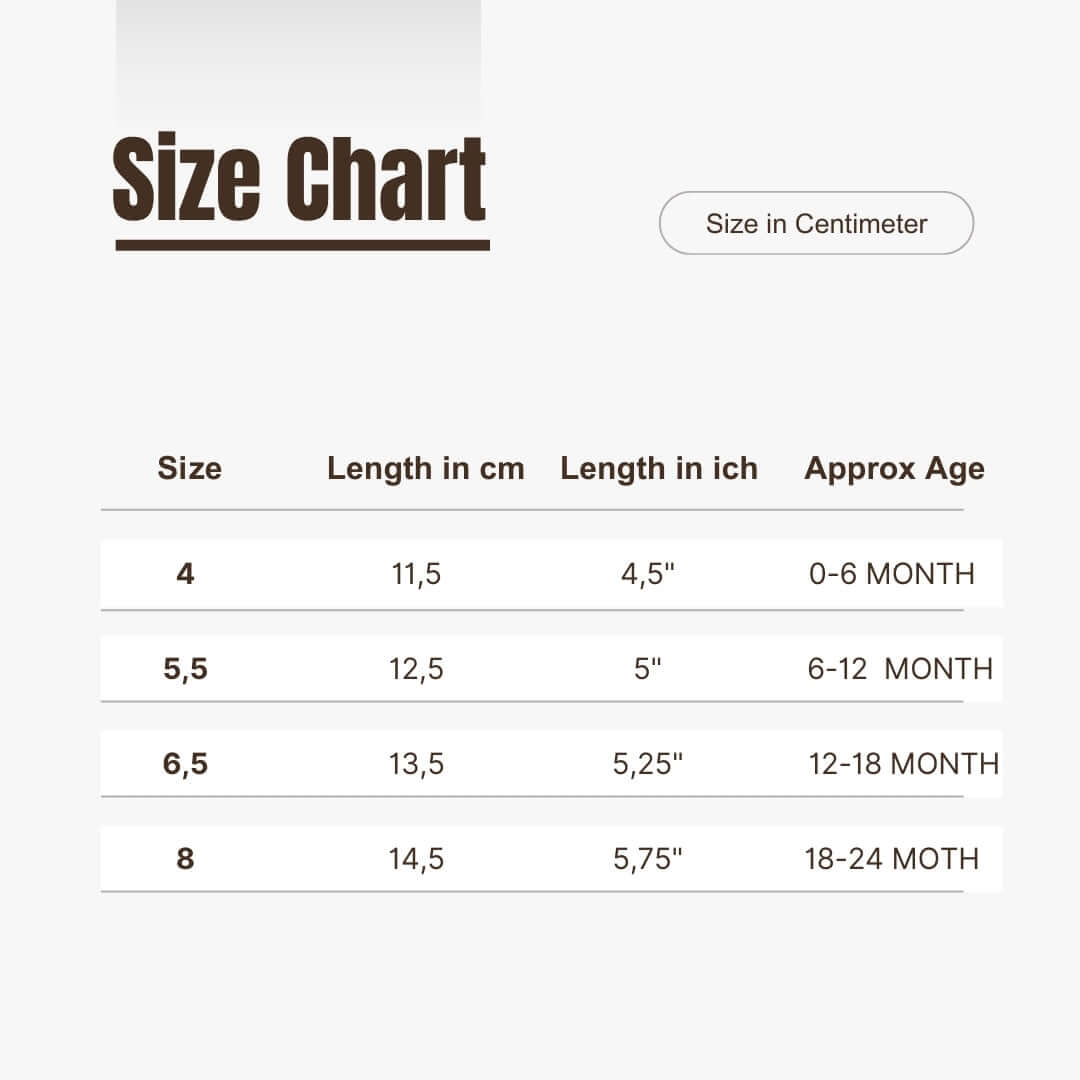Select the 4,5" inch length value
This screenshot has width=1080, height=1080.
(648, 574)
